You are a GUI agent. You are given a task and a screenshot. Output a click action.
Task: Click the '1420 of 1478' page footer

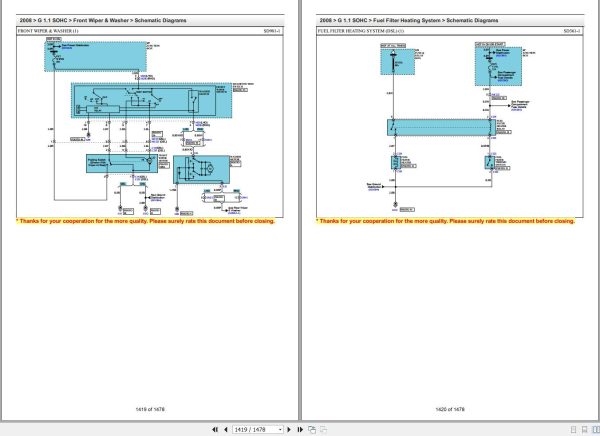coord(450,409)
